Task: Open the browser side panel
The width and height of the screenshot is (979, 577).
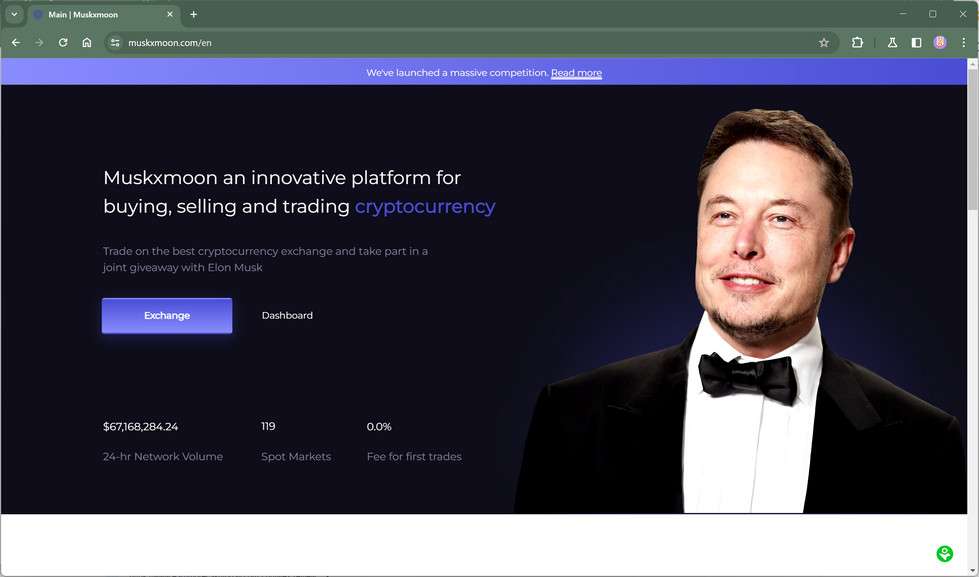Action: pos(916,43)
